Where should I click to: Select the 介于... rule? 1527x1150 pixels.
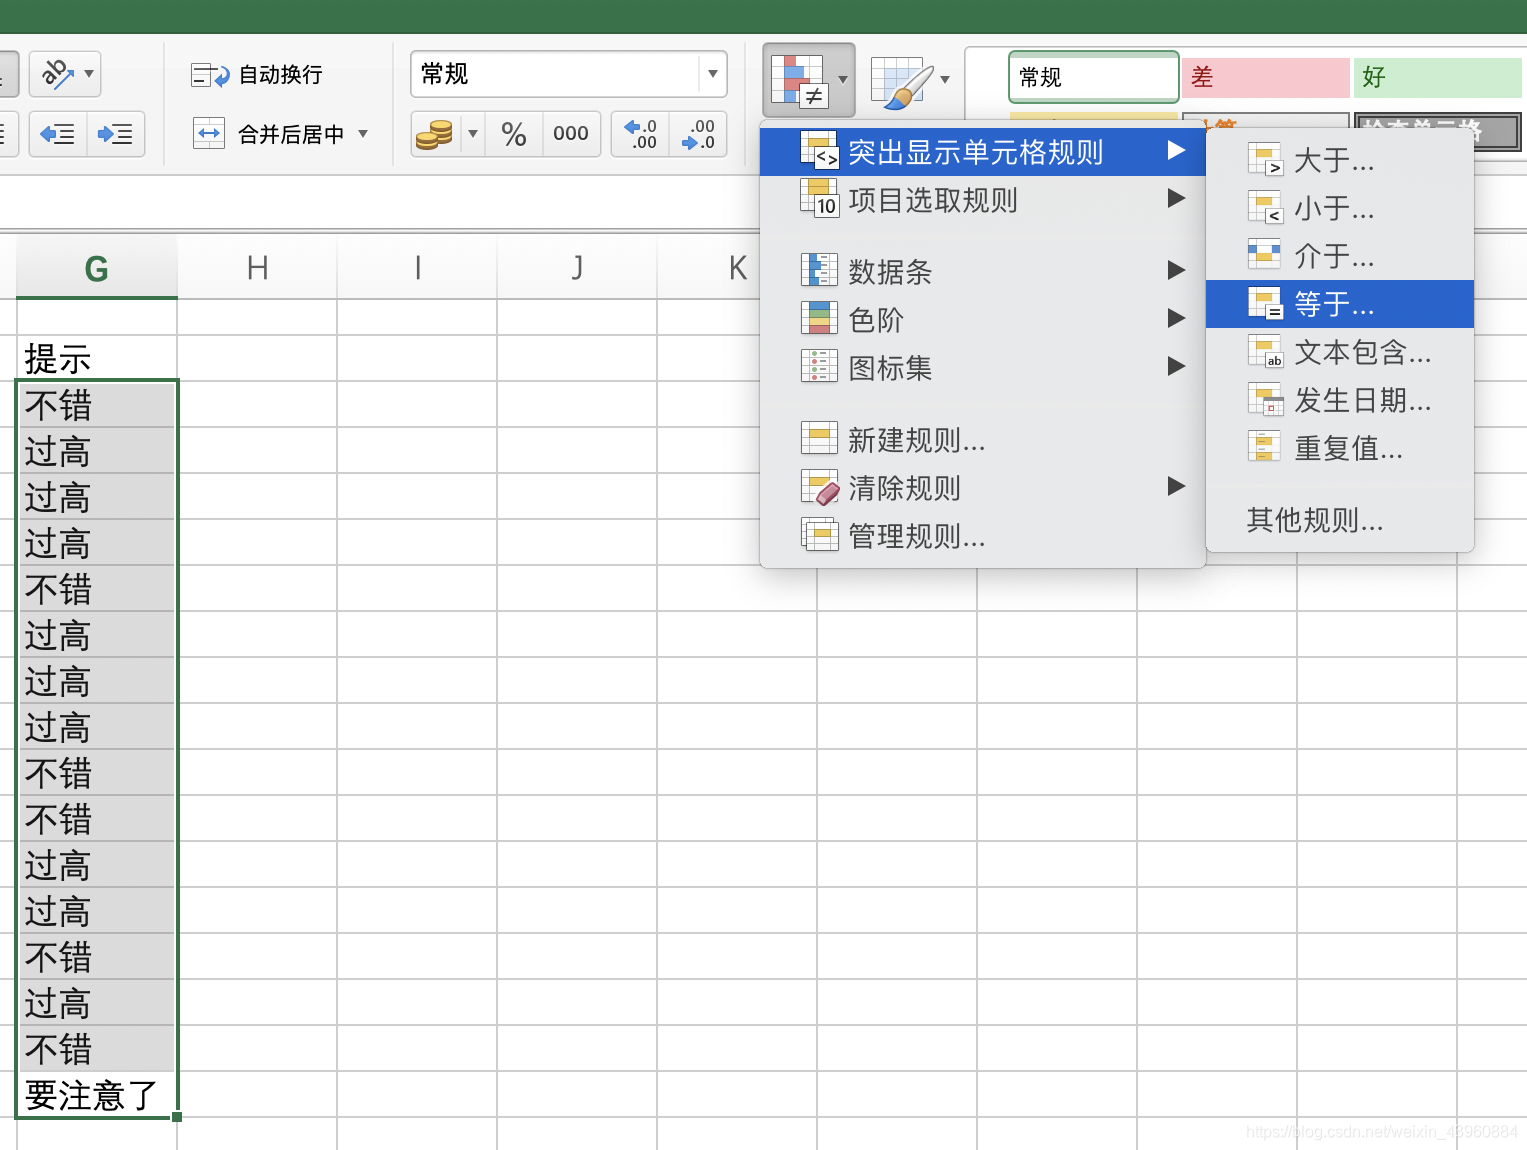[1339, 256]
